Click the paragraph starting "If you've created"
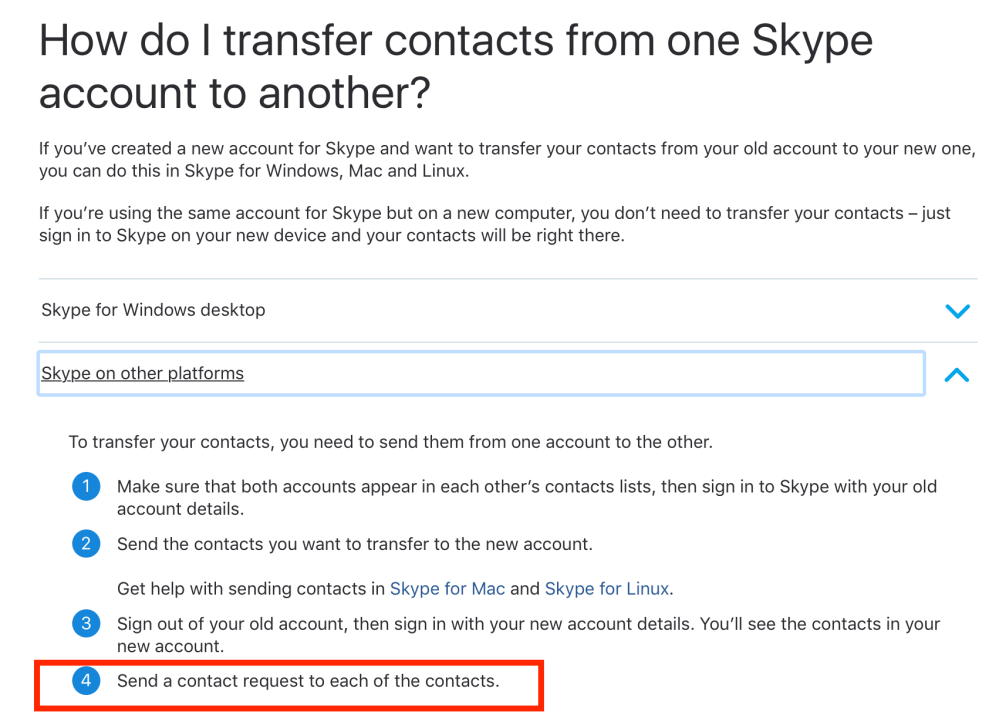This screenshot has height=722, width=999. [506, 160]
